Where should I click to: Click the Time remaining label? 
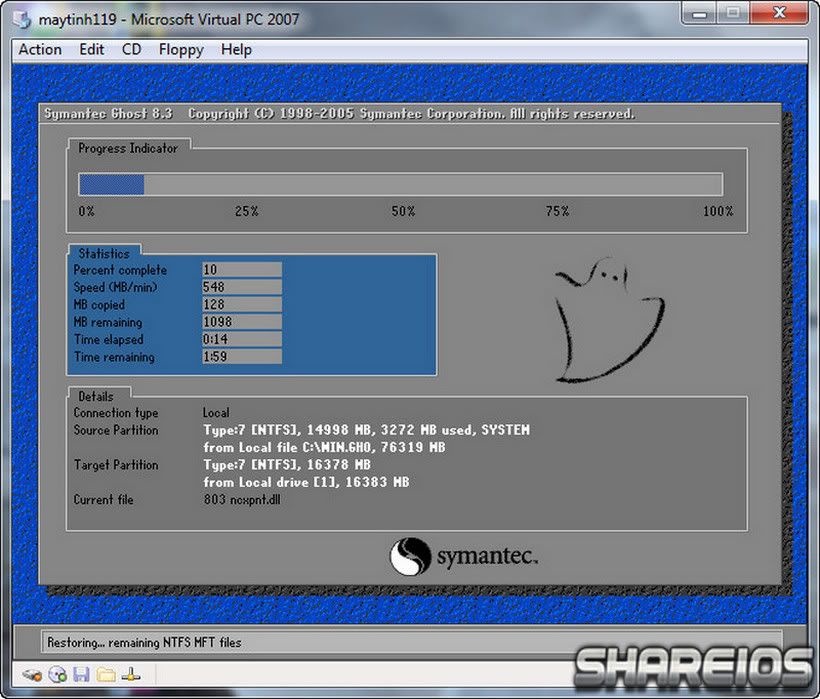[x=114, y=357]
